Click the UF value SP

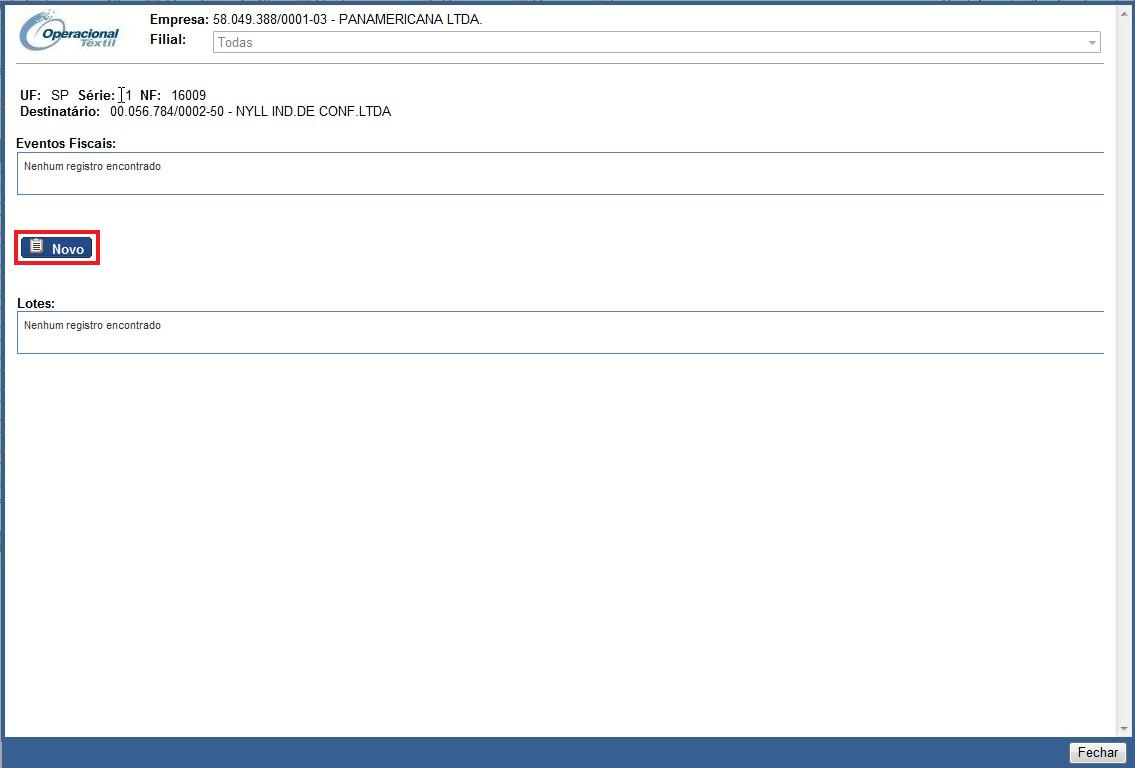coord(60,95)
